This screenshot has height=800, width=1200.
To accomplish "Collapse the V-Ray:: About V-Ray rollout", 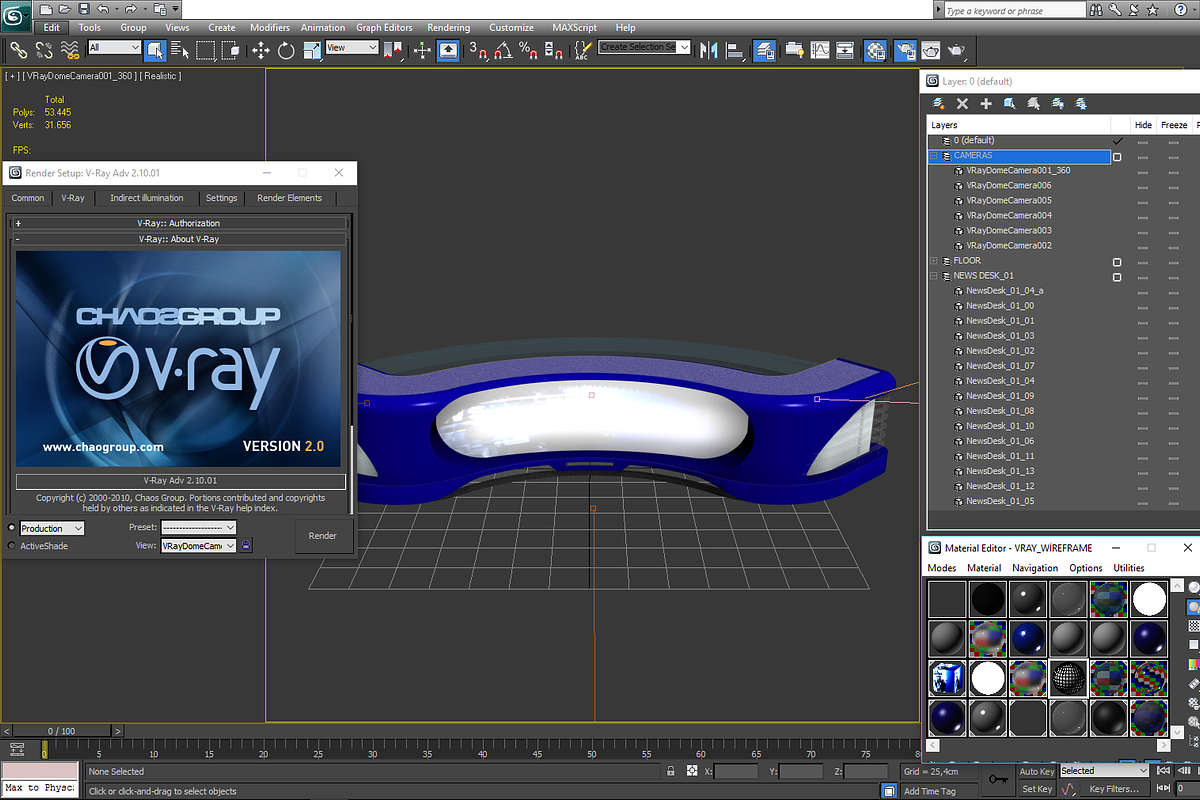I will [x=179, y=239].
